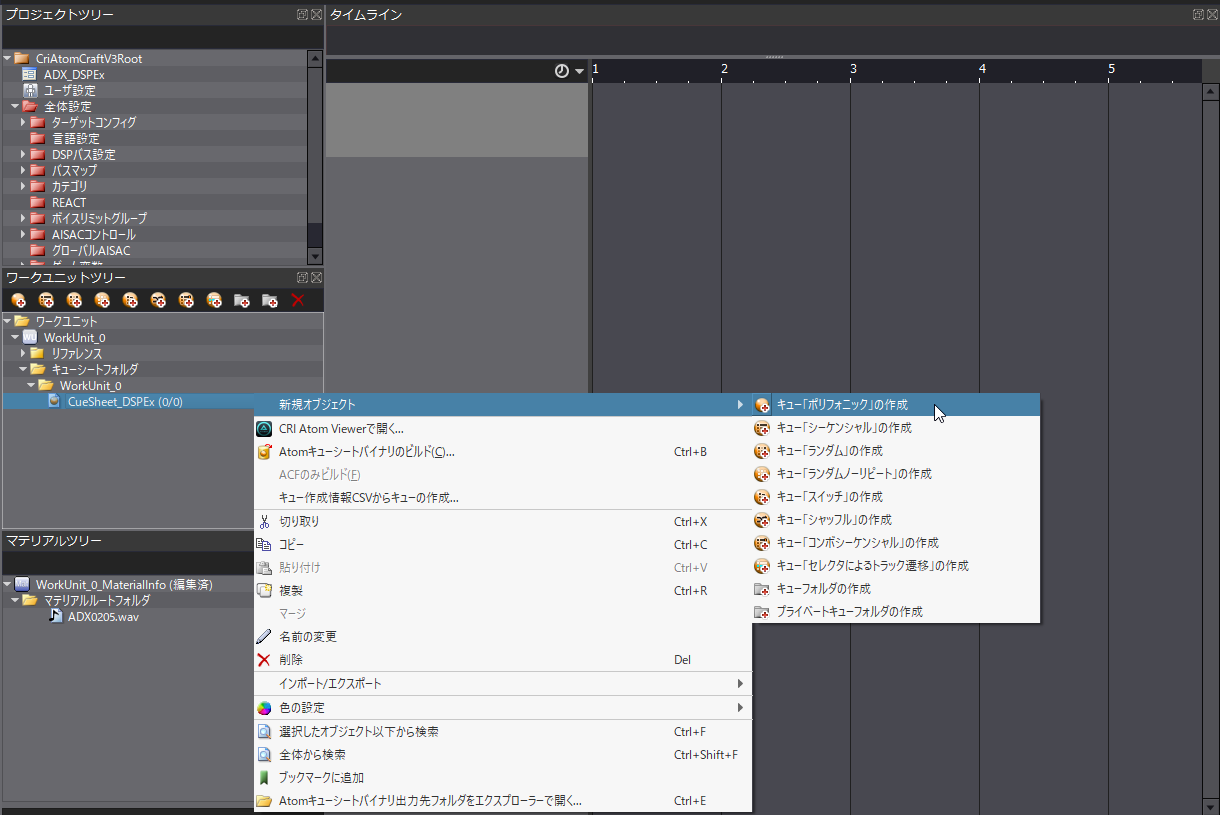This screenshot has height=815, width=1220.
Task: Click the create private cue folder toolbar icon
Action: pos(270,300)
